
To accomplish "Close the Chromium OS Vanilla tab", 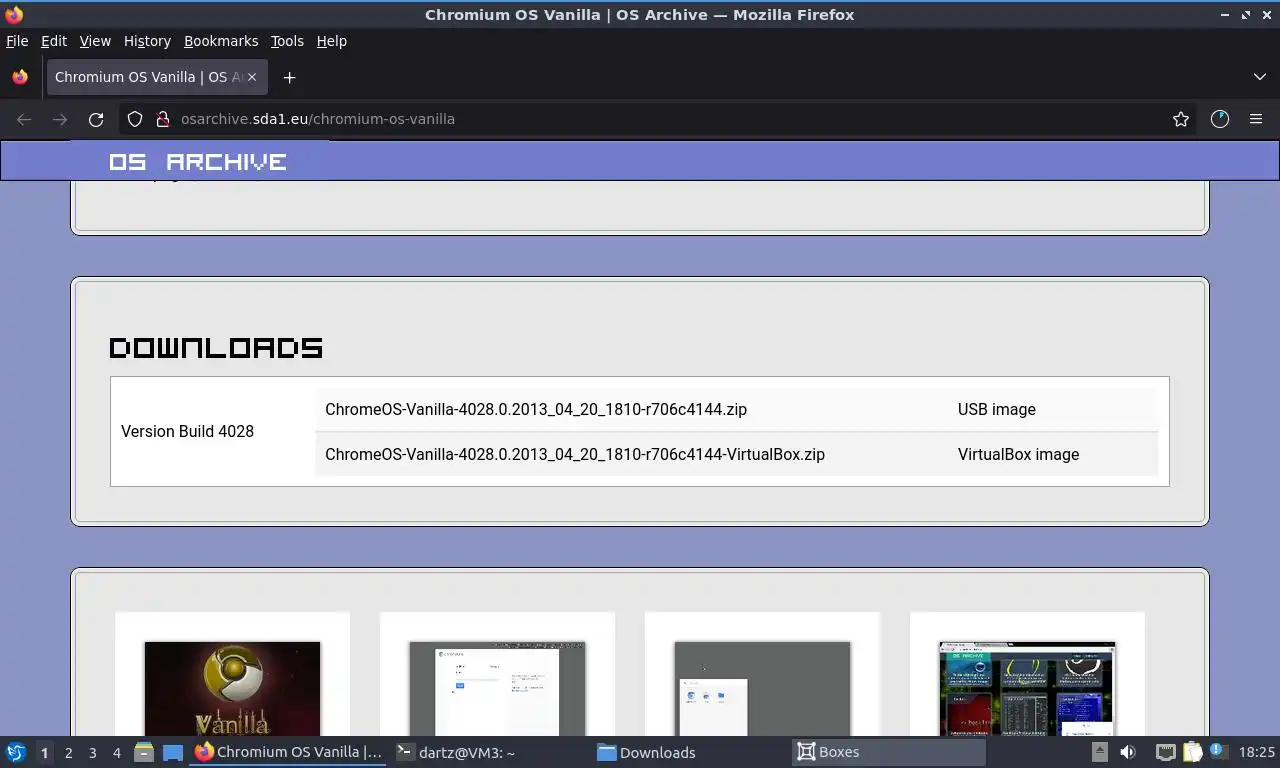I will (252, 77).
